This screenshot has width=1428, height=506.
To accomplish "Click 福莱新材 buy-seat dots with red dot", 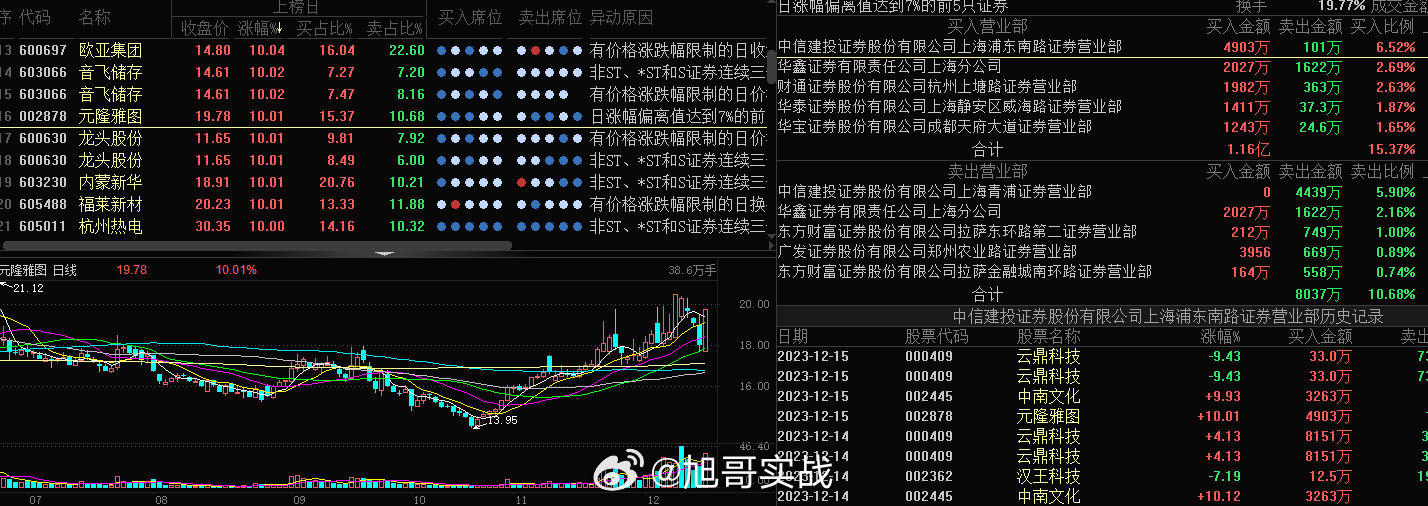I will (469, 204).
